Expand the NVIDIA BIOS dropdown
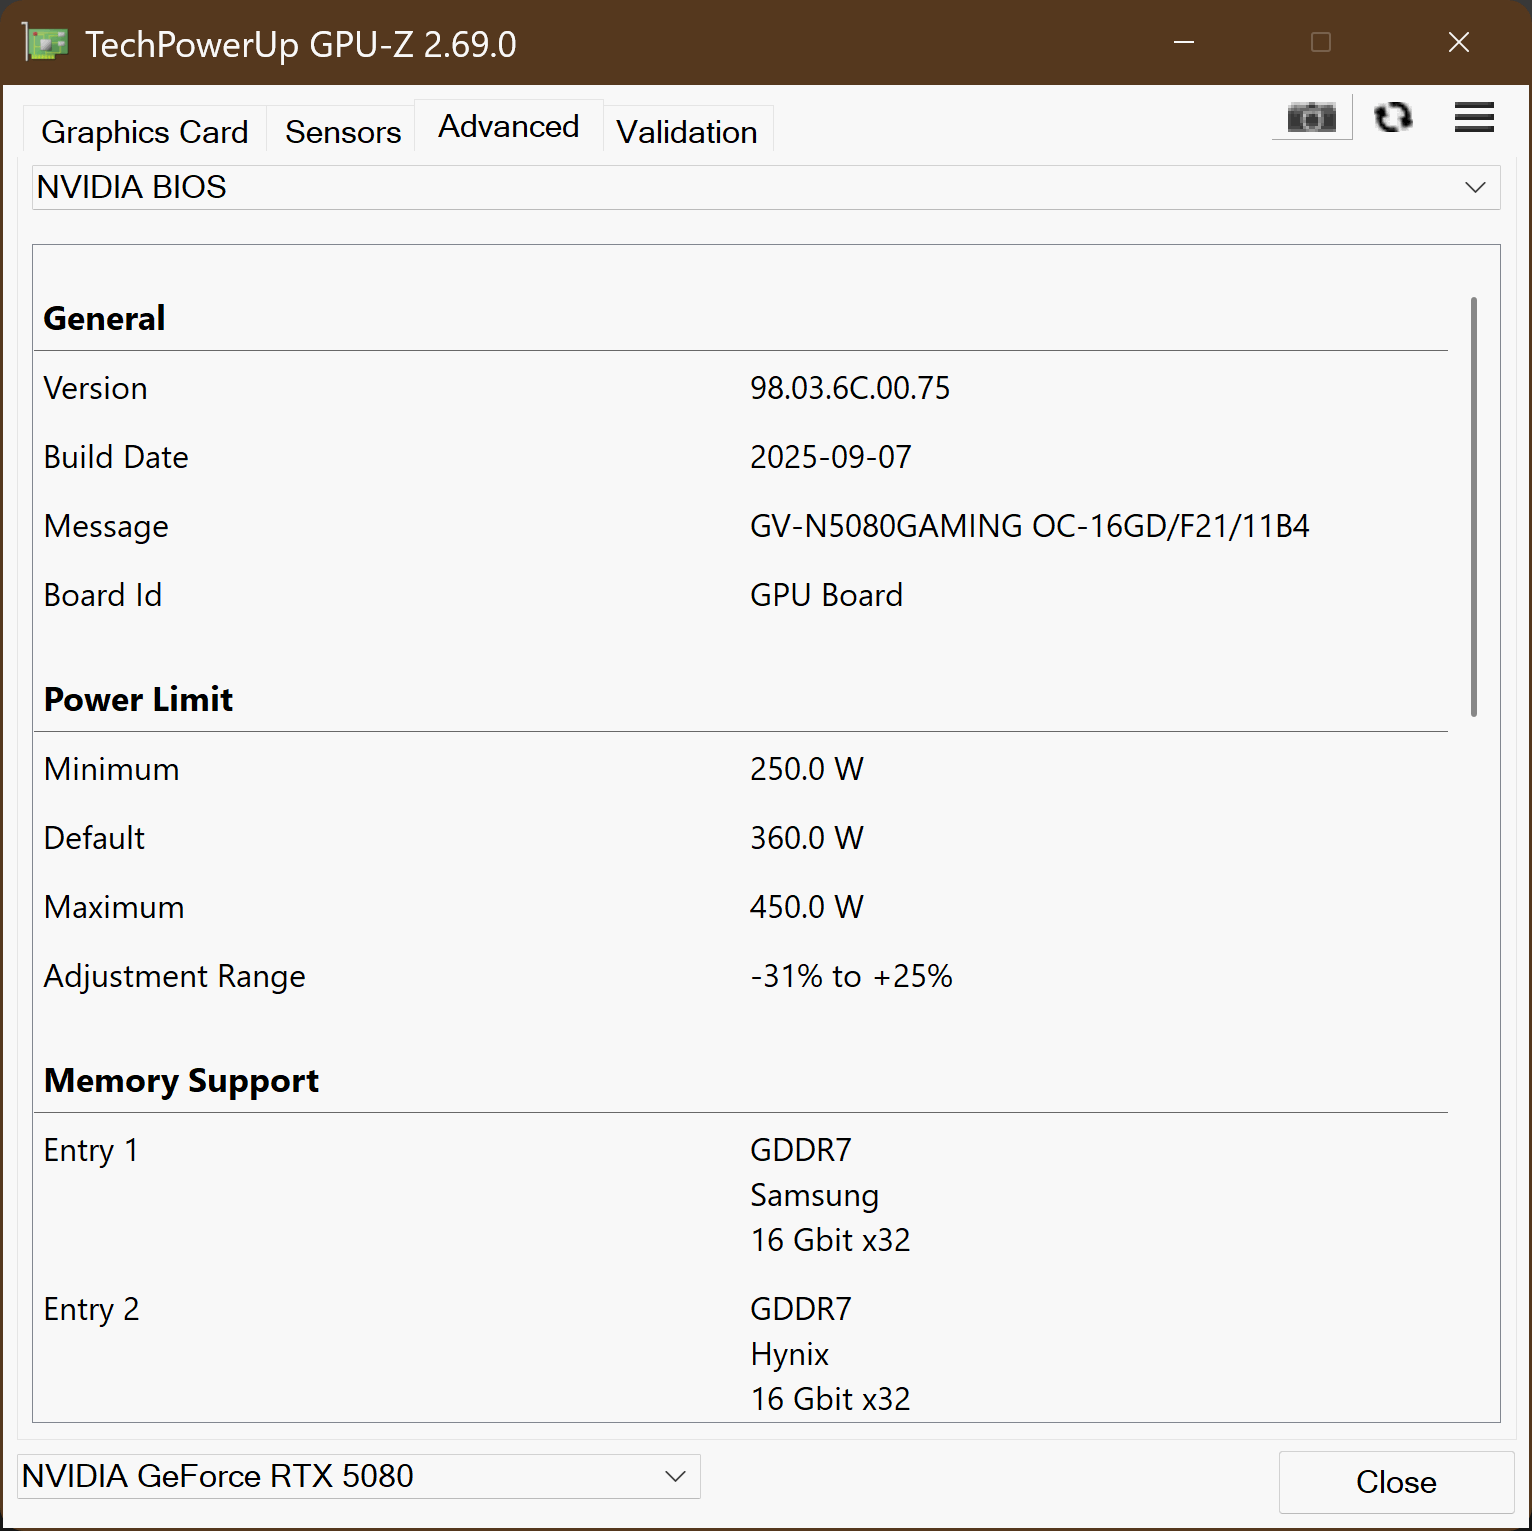 click(x=766, y=187)
